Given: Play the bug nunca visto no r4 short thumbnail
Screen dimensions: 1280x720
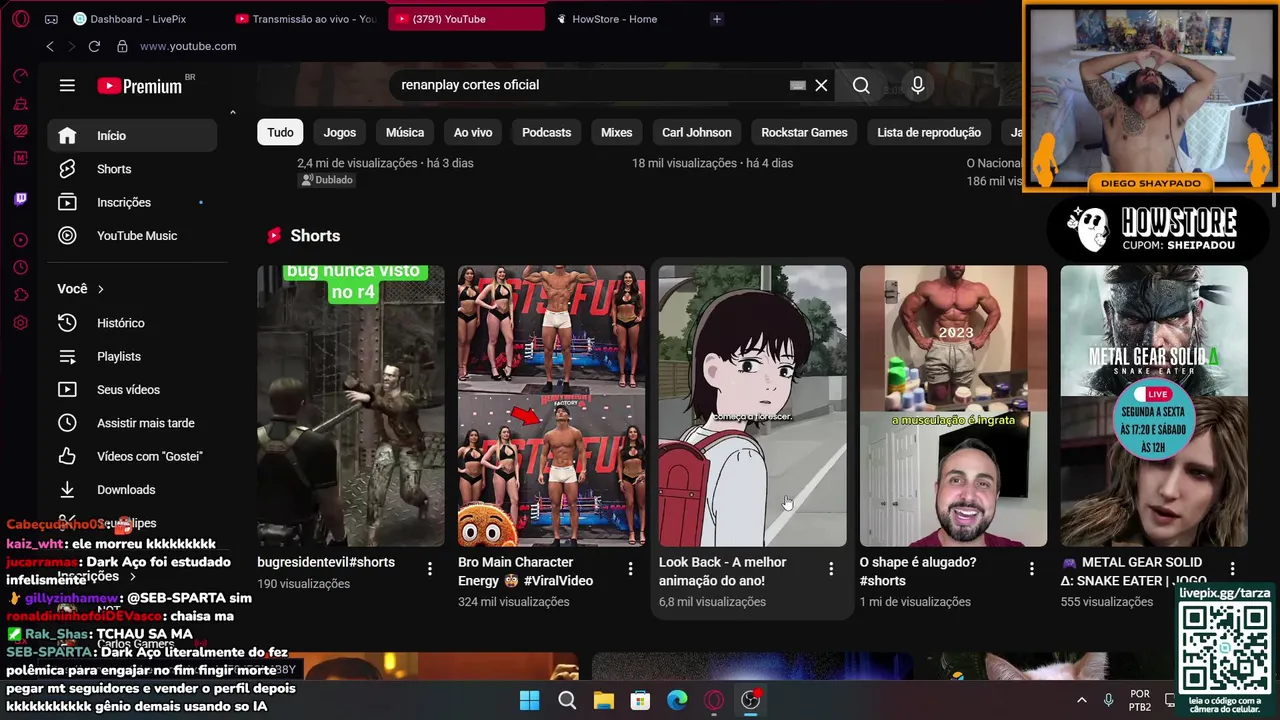Looking at the screenshot, I should [x=351, y=406].
